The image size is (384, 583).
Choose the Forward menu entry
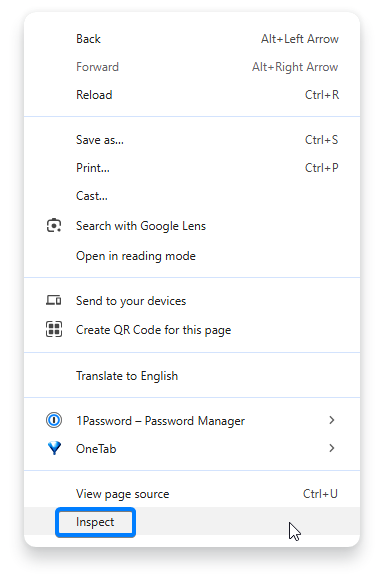pyautogui.click(x=192, y=67)
